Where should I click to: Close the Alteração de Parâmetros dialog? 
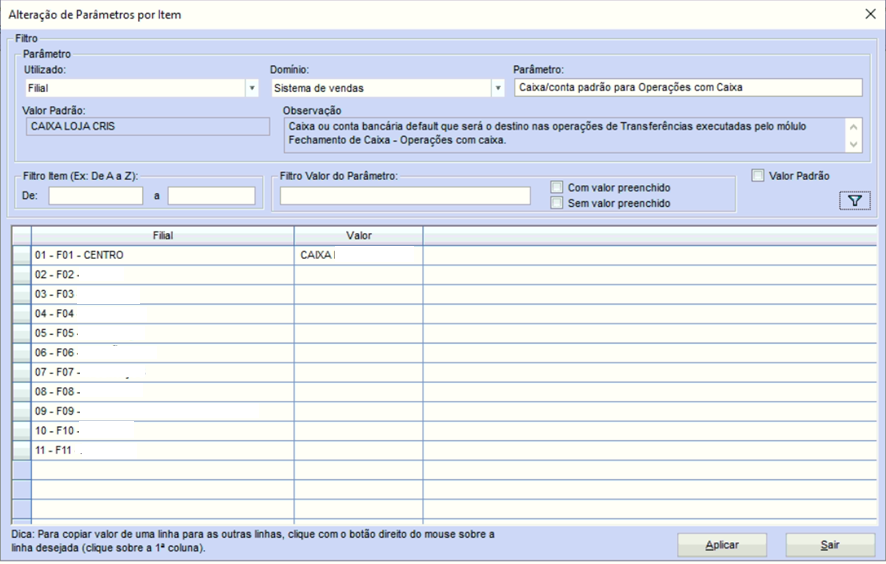pos(868,15)
